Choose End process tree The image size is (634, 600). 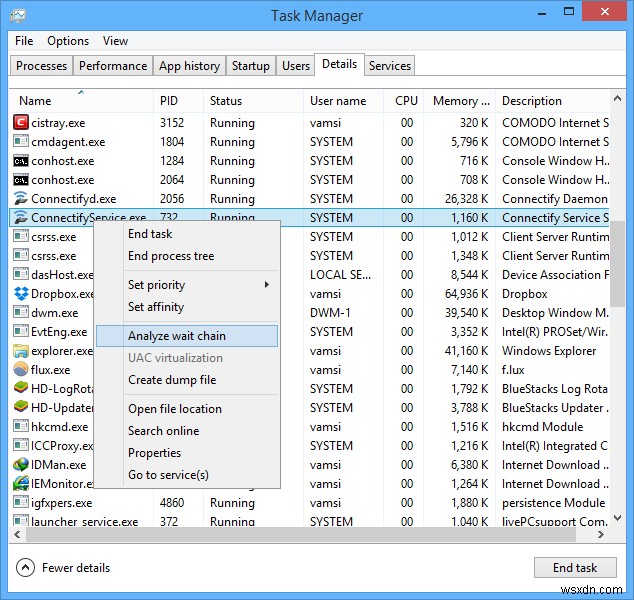click(x=186, y=256)
